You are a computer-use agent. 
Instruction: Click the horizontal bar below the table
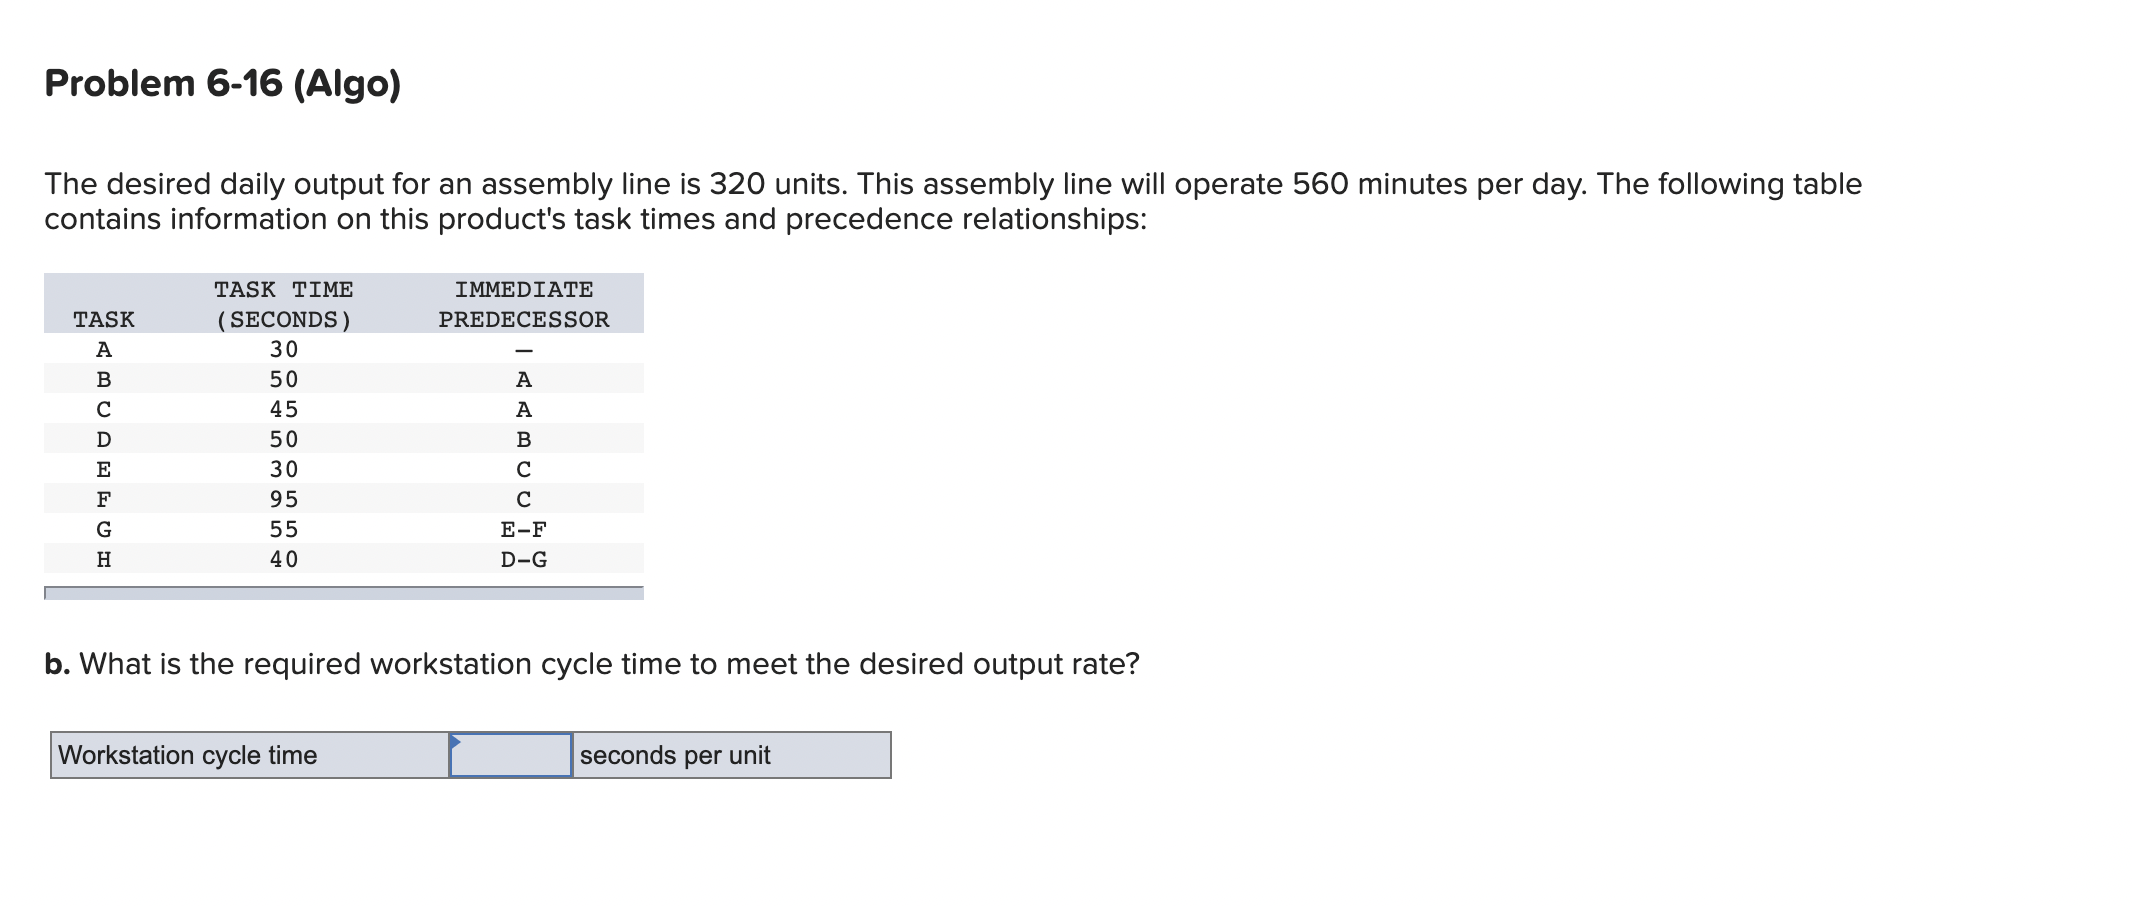[343, 592]
